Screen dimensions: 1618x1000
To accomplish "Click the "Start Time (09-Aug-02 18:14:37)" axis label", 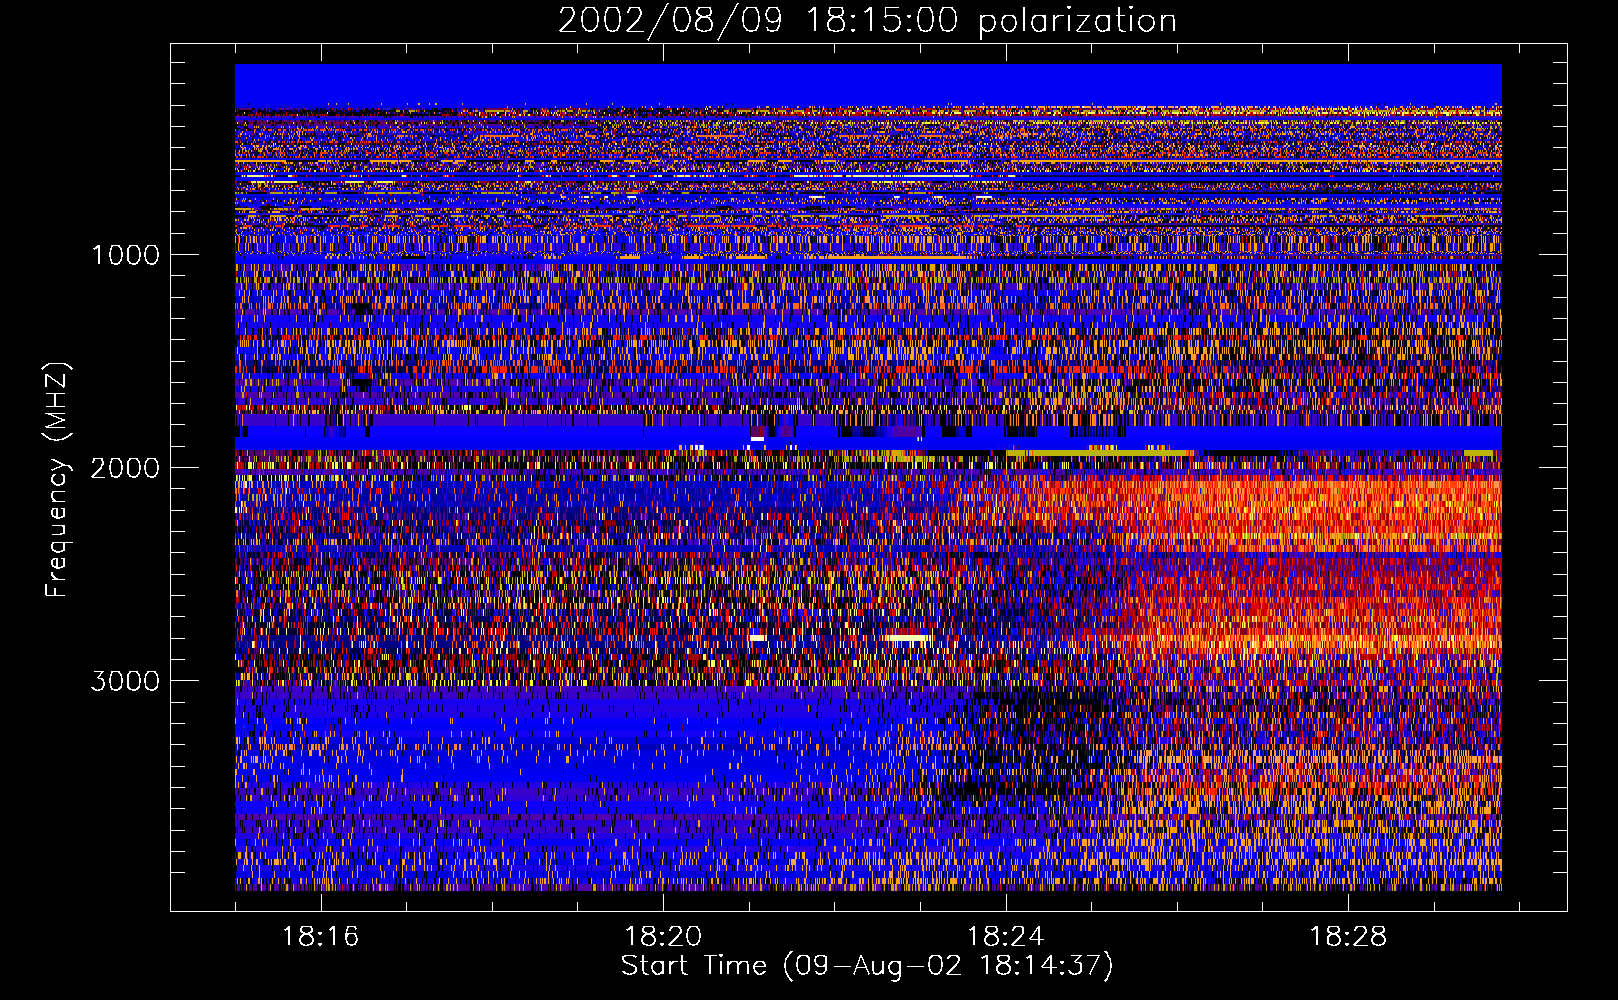I will pos(867,966).
